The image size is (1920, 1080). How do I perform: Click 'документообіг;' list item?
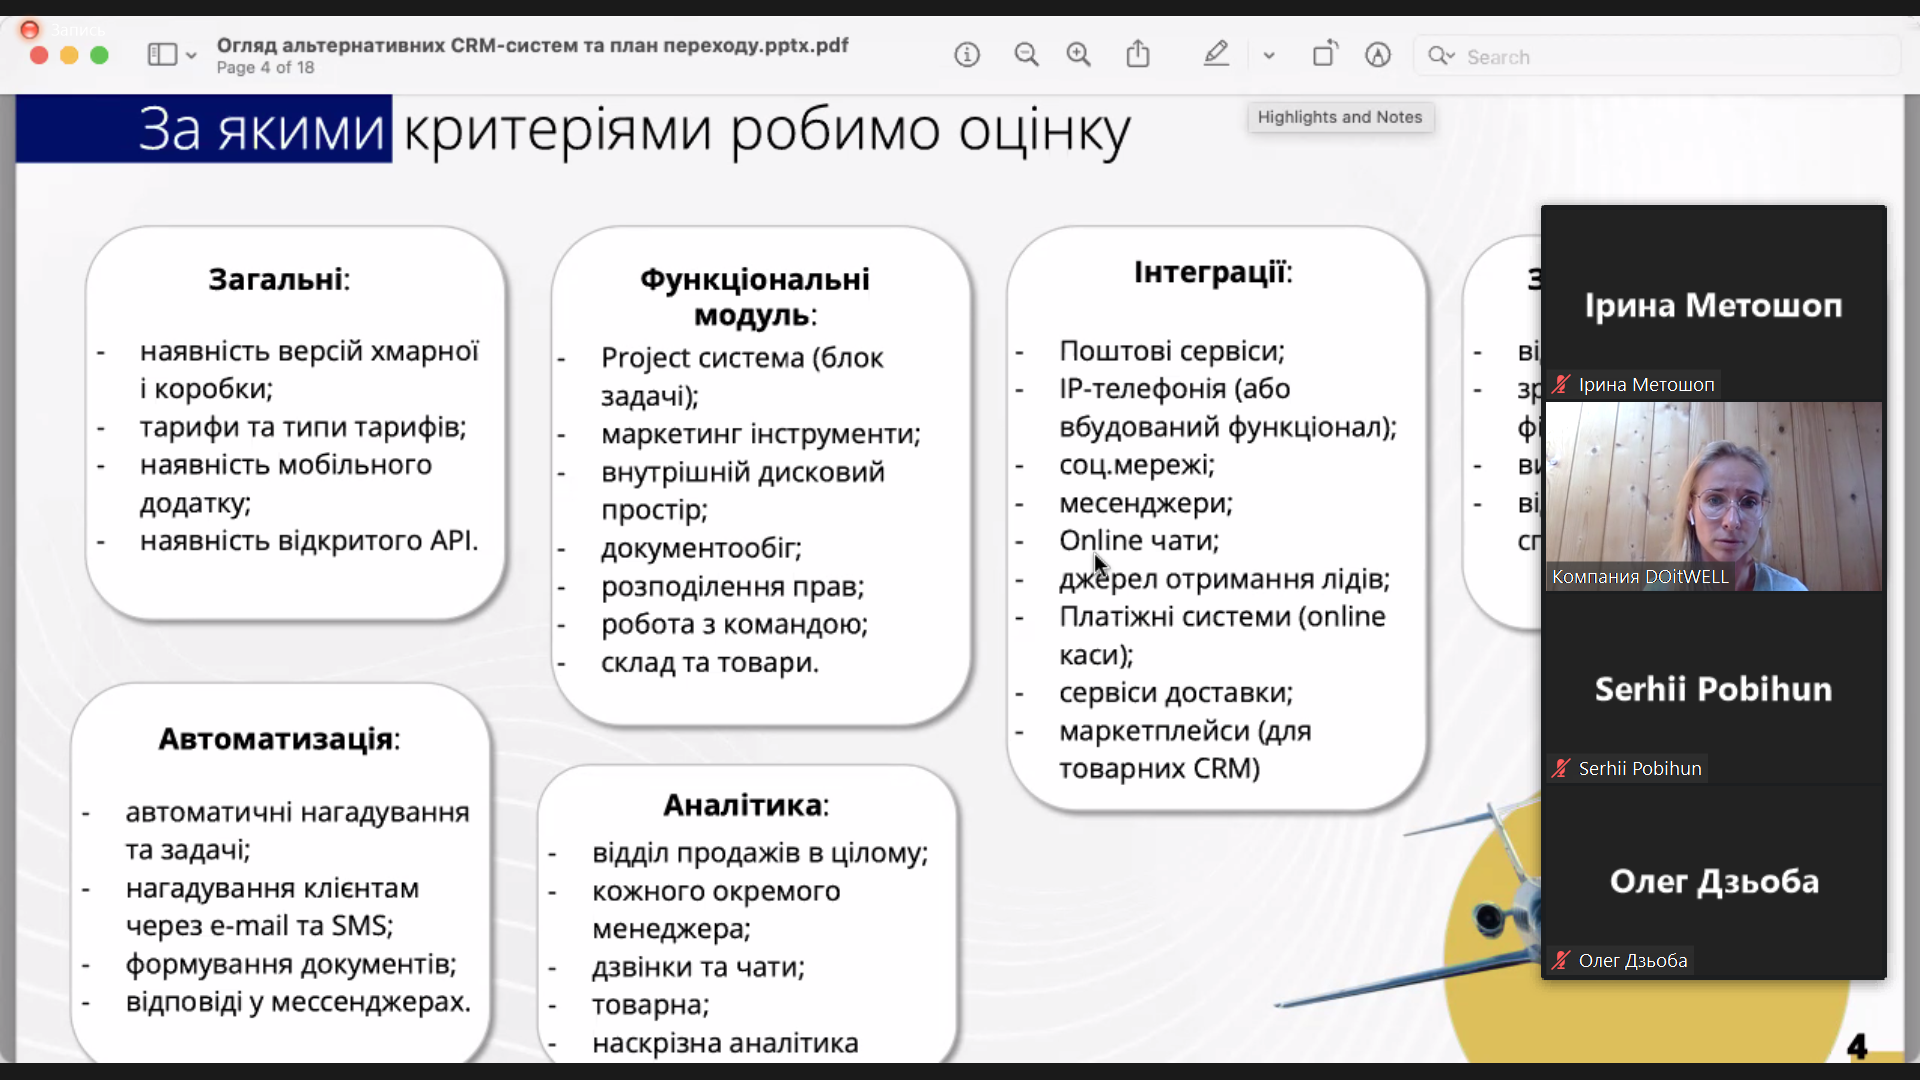701,548
